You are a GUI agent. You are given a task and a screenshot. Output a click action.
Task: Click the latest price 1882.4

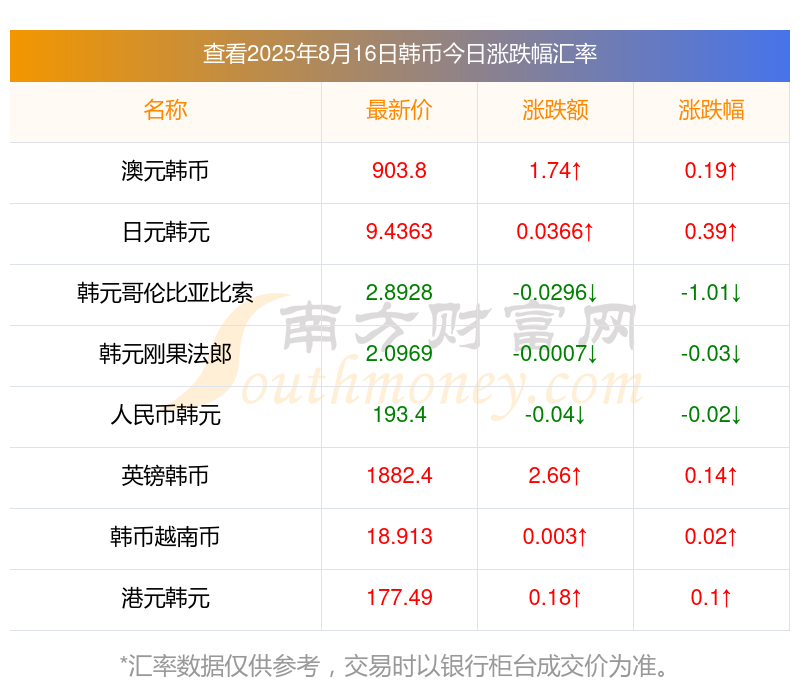pos(399,476)
